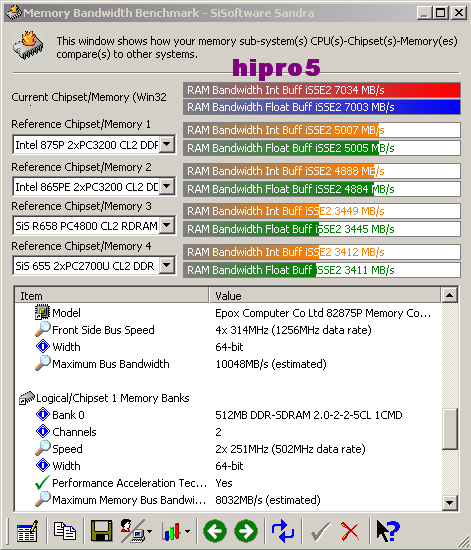Viewport: 471px width, 550px height.
Task: Go forward with green right arrow
Action: tap(246, 531)
